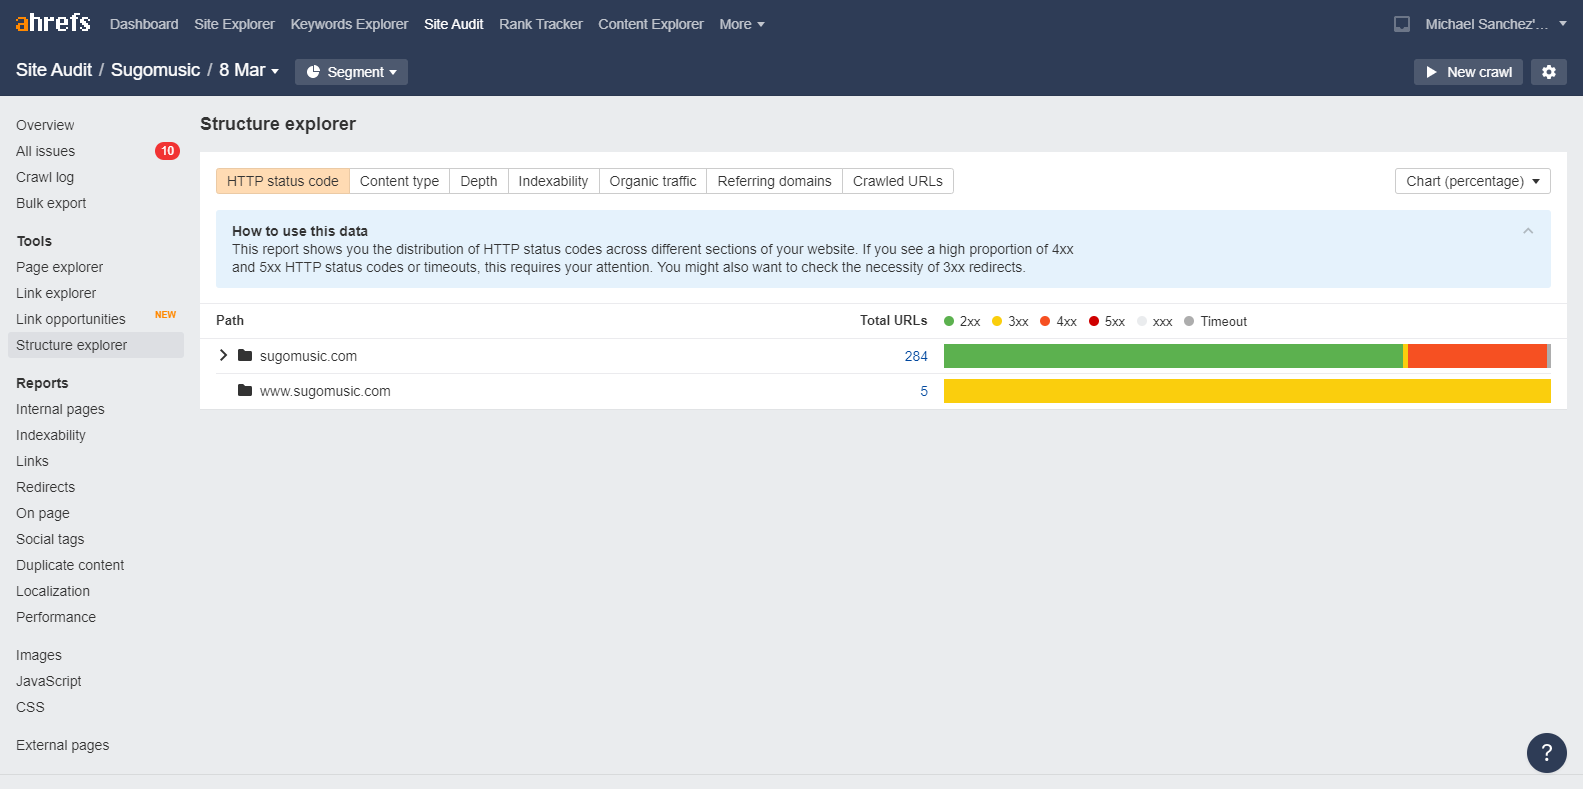Switch to the Content type tab
Image resolution: width=1583 pixels, height=789 pixels.
[x=399, y=181]
